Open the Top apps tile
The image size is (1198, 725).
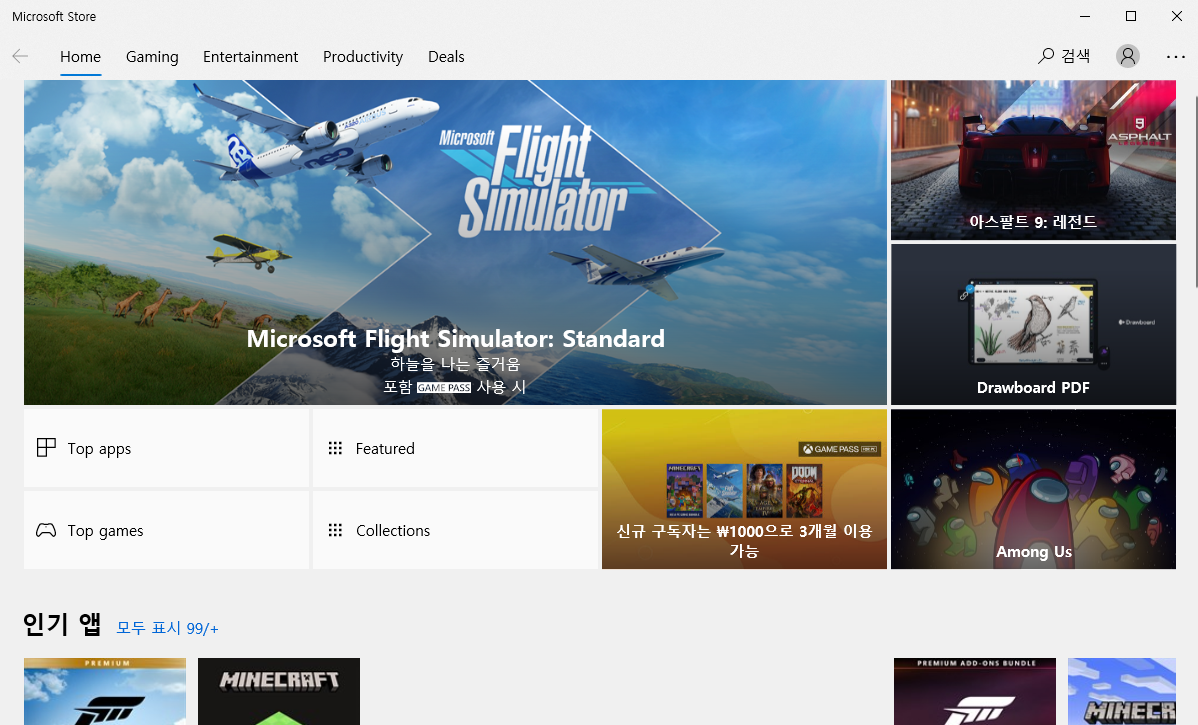tap(167, 448)
